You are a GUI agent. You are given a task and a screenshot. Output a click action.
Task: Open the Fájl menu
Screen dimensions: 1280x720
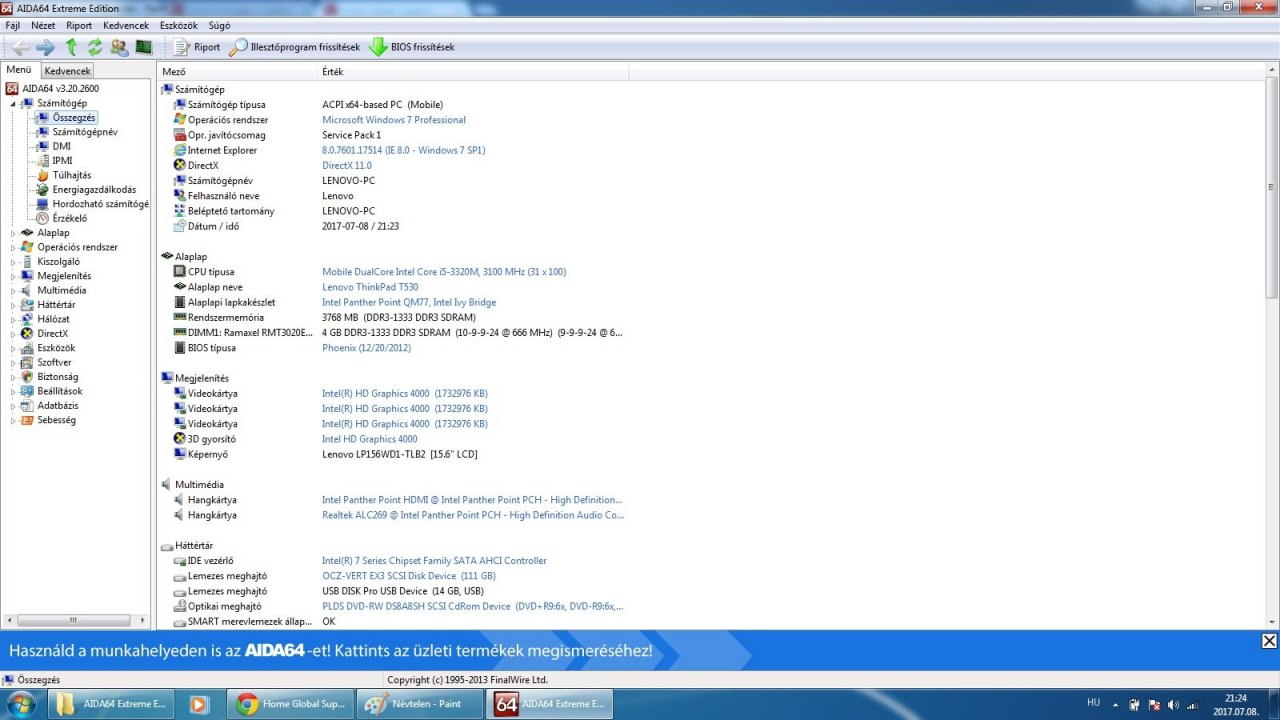click(13, 25)
